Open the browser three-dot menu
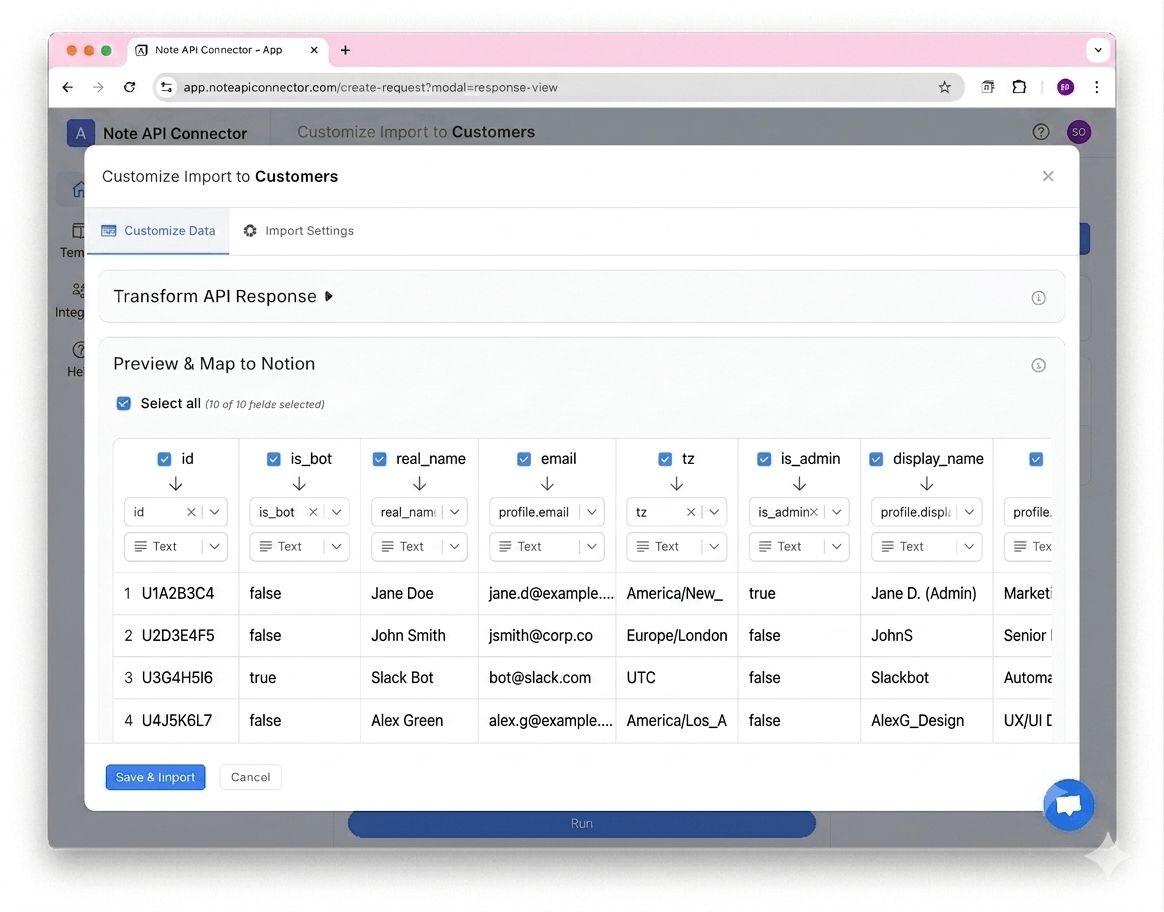1164x912 pixels. 1096,88
